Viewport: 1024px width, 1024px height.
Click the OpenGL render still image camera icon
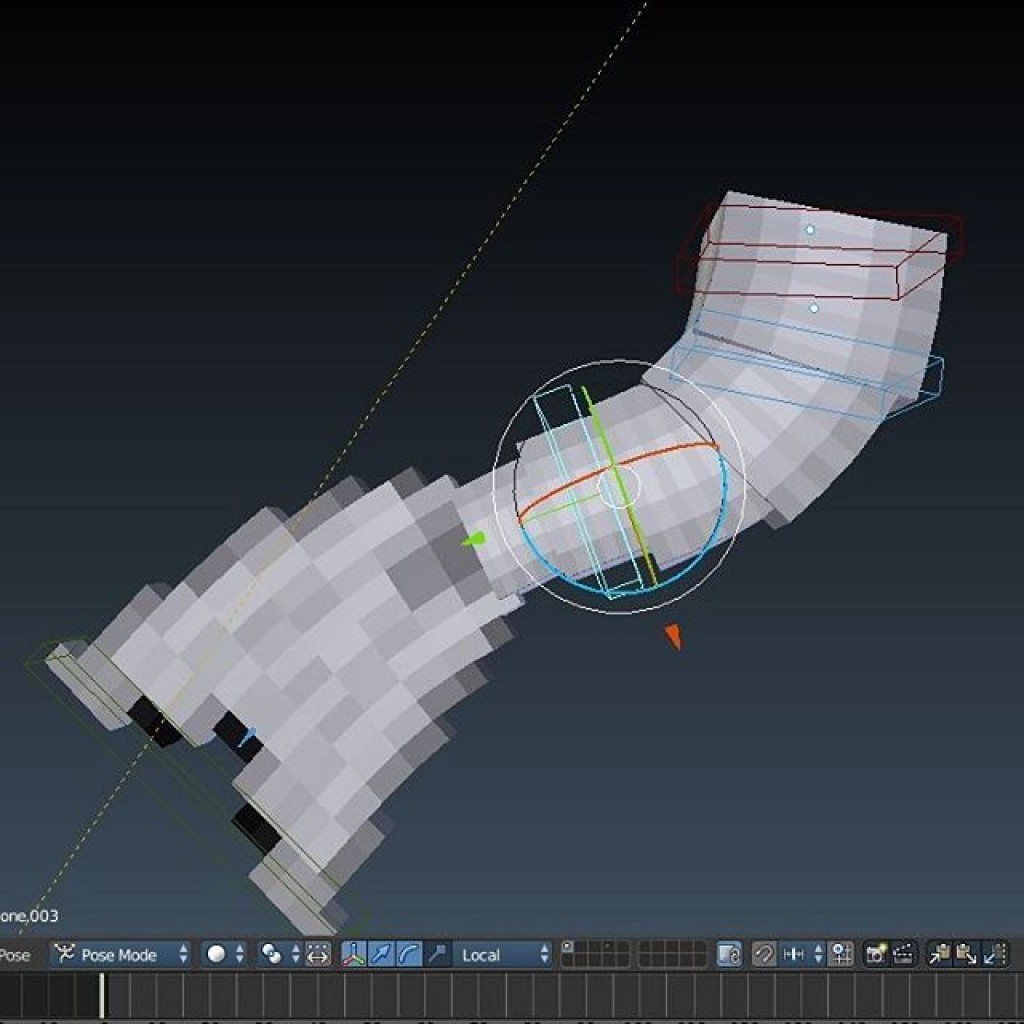click(877, 953)
